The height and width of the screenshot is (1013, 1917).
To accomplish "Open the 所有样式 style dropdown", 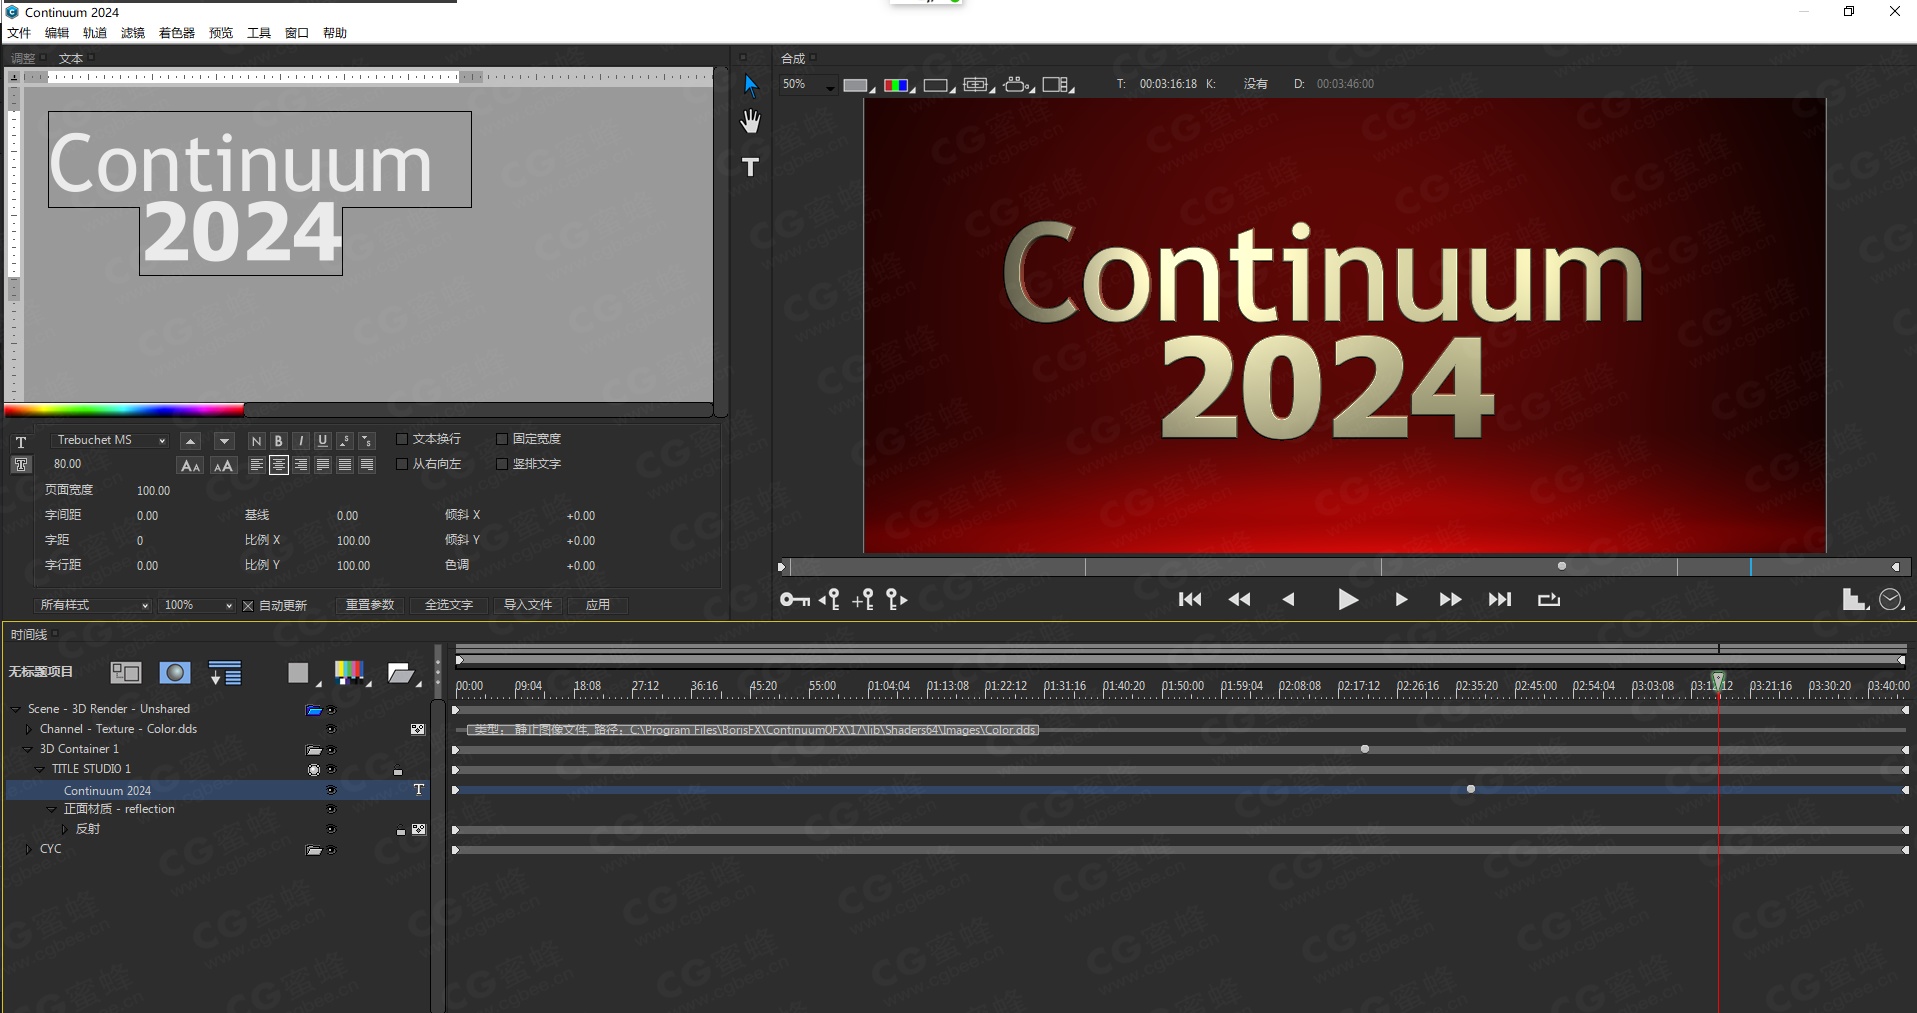I will pyautogui.click(x=95, y=606).
